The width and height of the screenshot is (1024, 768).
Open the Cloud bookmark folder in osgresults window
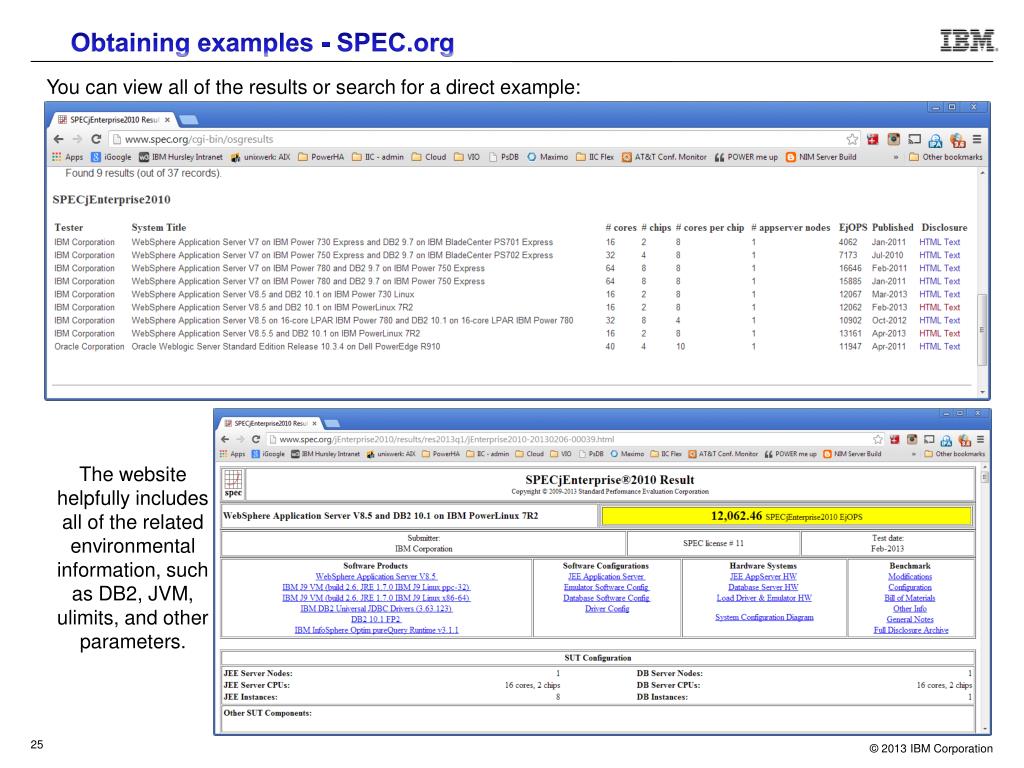point(429,157)
